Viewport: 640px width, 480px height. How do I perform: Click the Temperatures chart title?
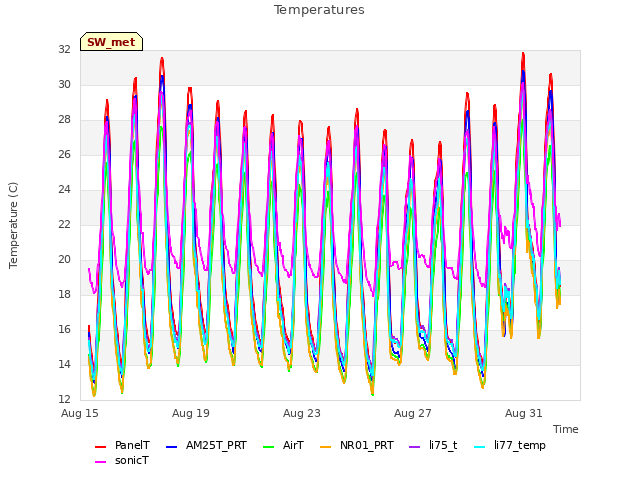319,10
